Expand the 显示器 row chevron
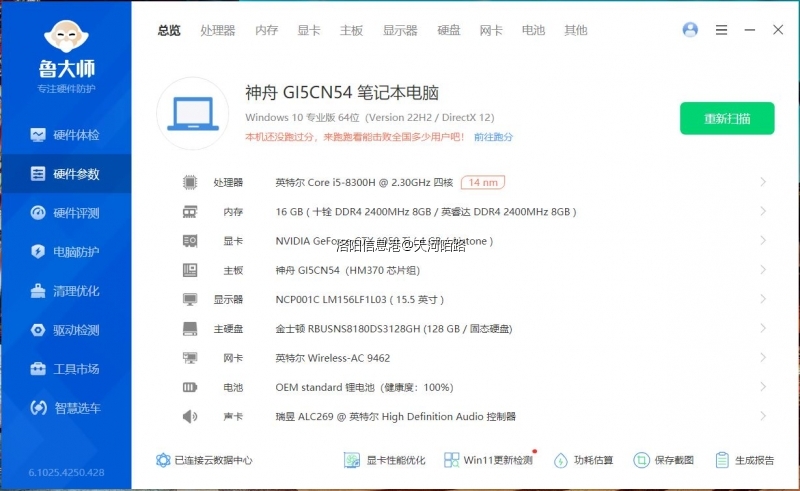 (x=763, y=299)
